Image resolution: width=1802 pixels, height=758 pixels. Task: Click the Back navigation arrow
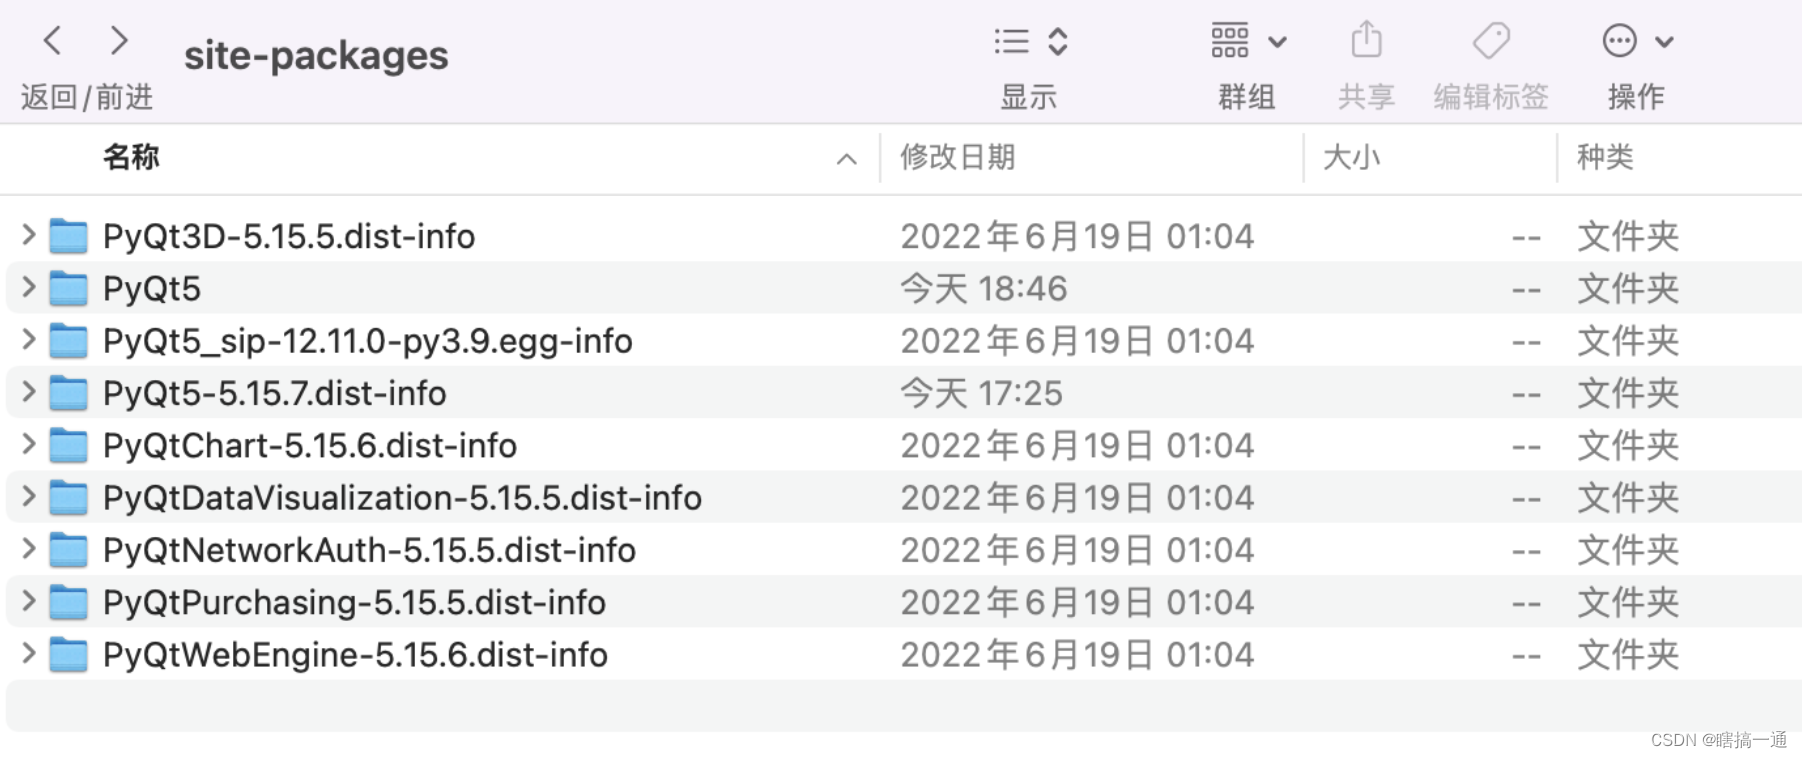(x=52, y=40)
